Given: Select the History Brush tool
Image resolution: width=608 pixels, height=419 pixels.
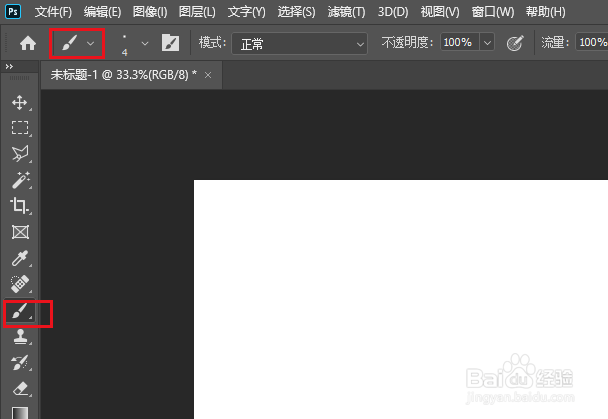Looking at the screenshot, I should click(x=19, y=362).
